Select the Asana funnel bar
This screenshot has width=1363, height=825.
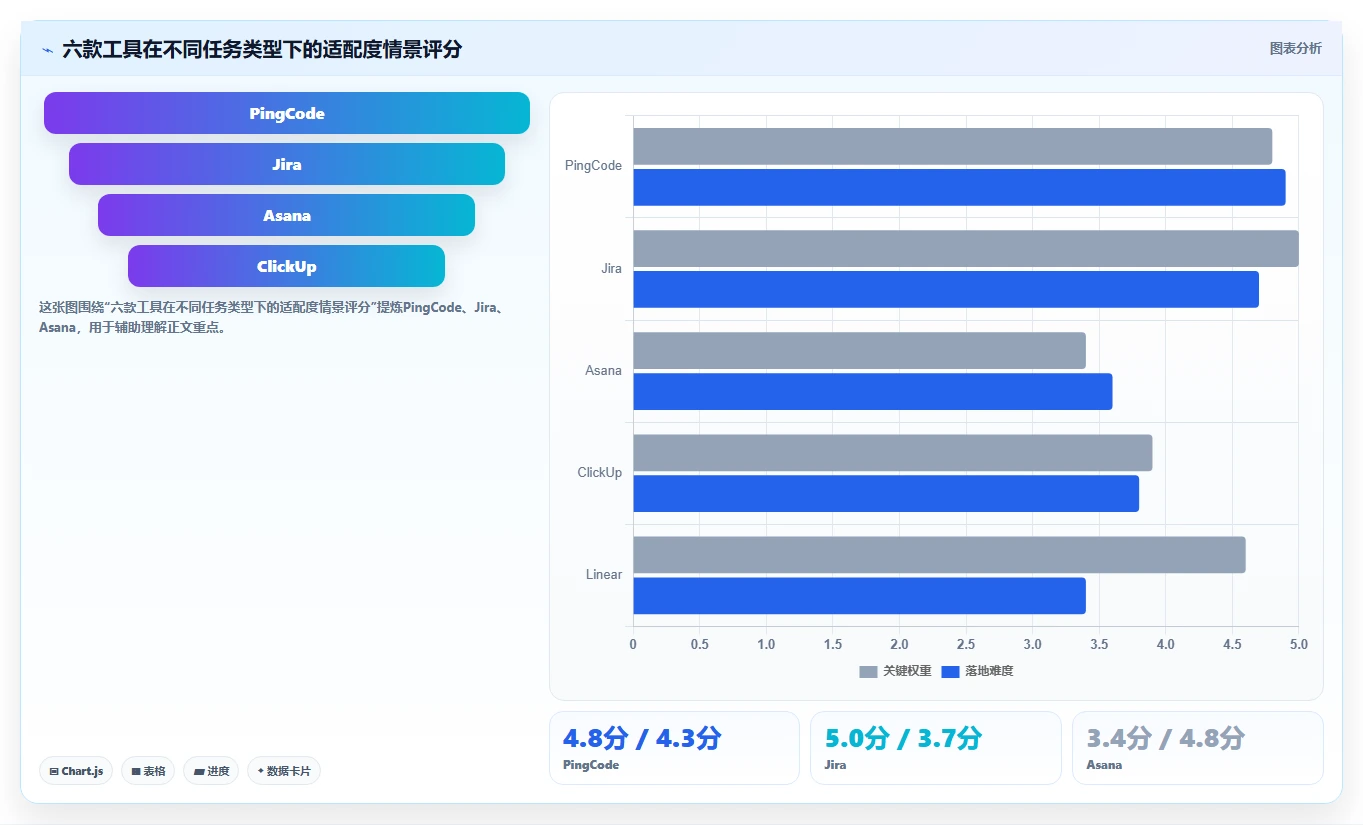point(287,215)
